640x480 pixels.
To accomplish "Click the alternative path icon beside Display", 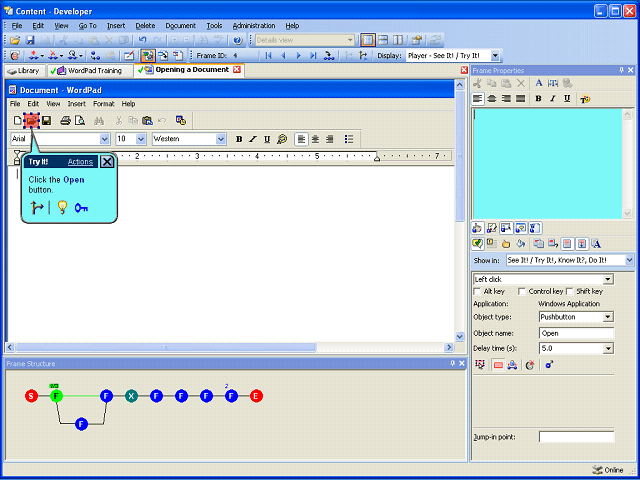I will click(x=363, y=56).
